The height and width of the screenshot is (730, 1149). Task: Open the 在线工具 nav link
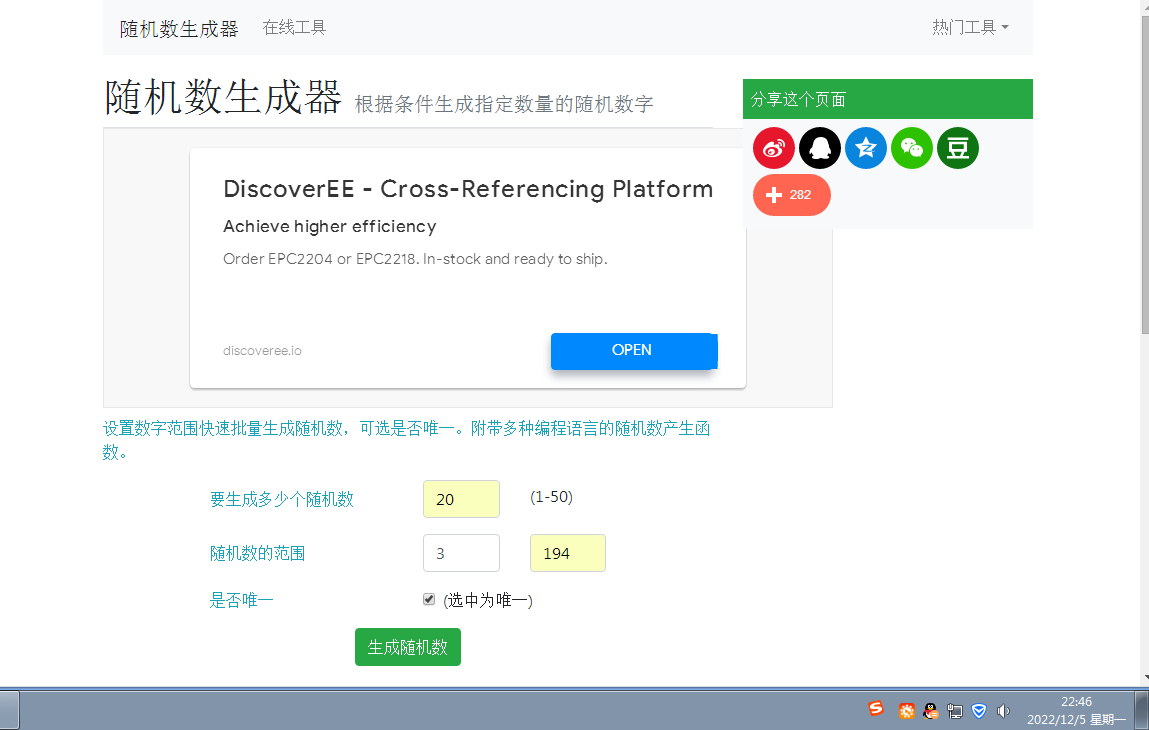click(294, 28)
